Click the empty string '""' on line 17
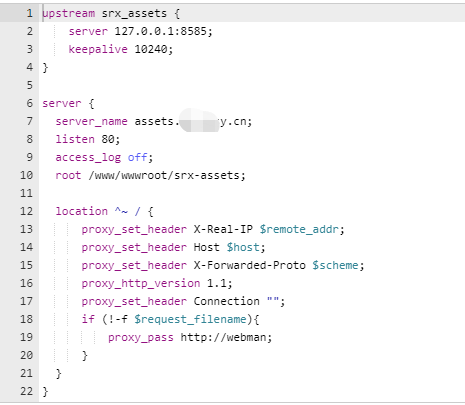The image size is (465, 405). pyautogui.click(x=273, y=300)
